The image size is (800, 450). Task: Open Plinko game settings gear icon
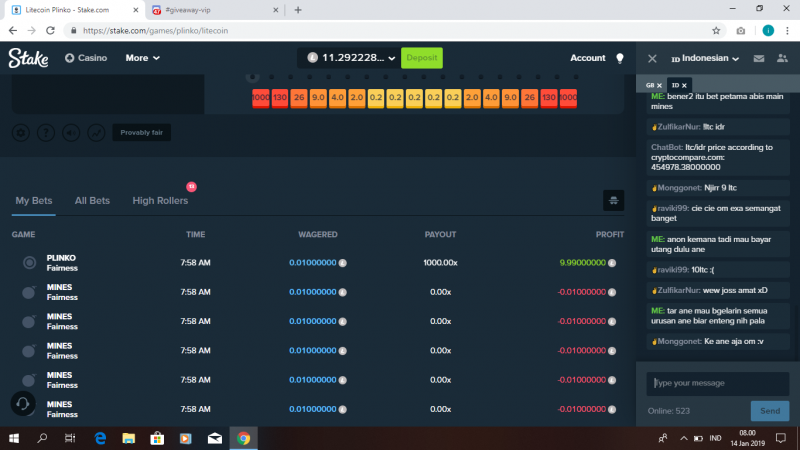(21, 133)
